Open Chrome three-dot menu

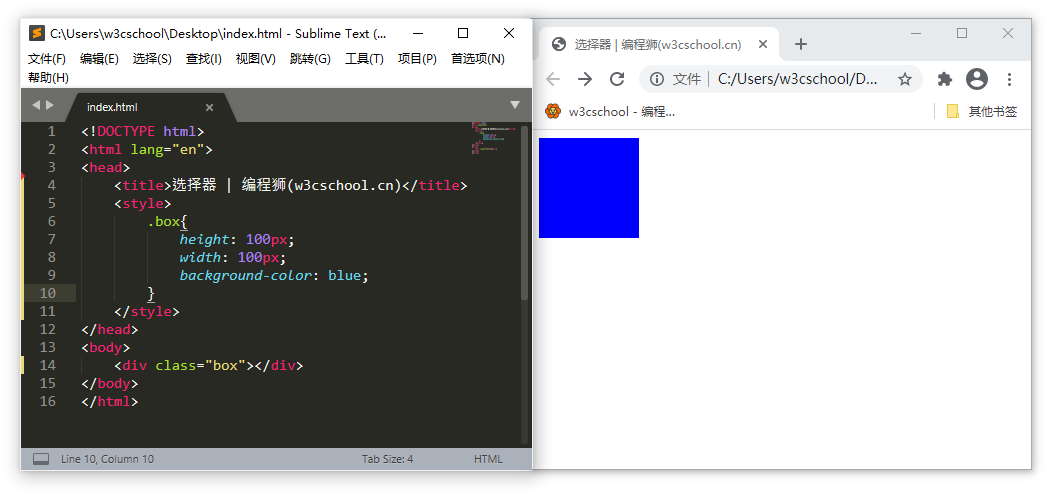click(1009, 79)
